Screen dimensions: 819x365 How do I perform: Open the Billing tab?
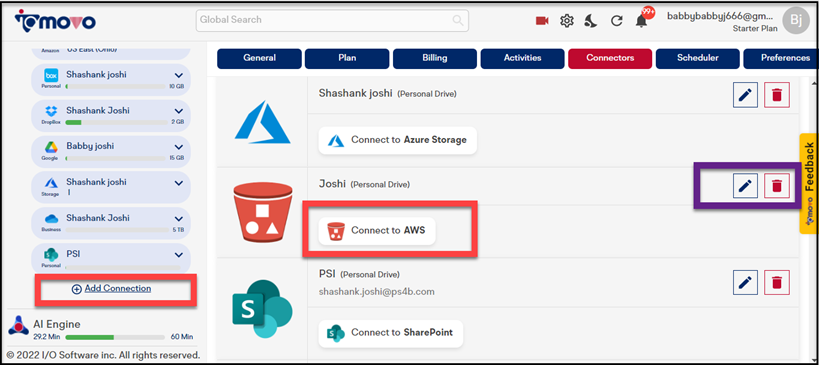click(435, 58)
